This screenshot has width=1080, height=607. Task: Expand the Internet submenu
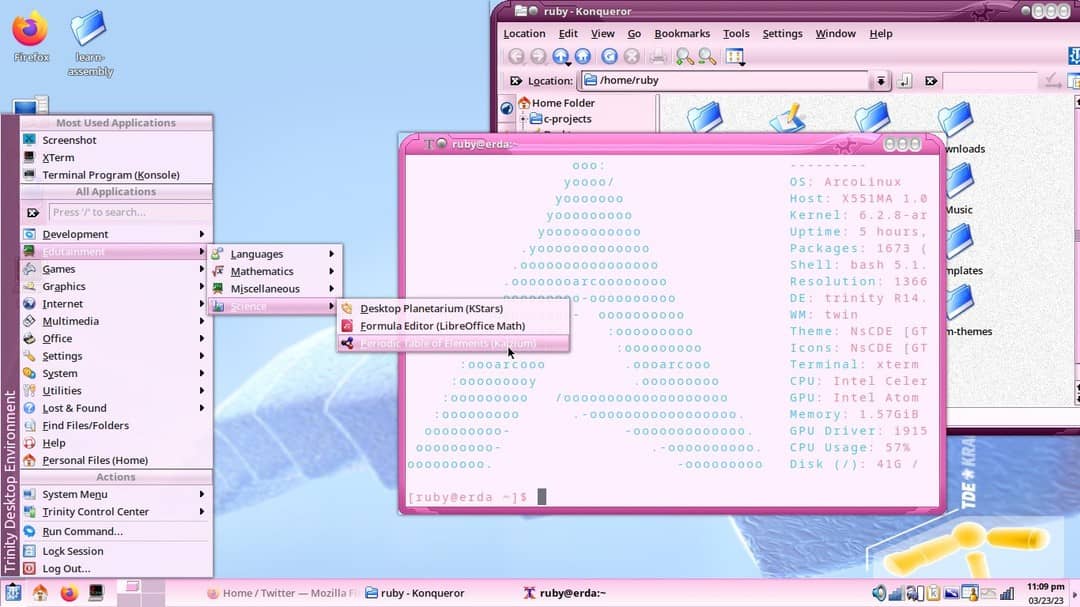116,304
